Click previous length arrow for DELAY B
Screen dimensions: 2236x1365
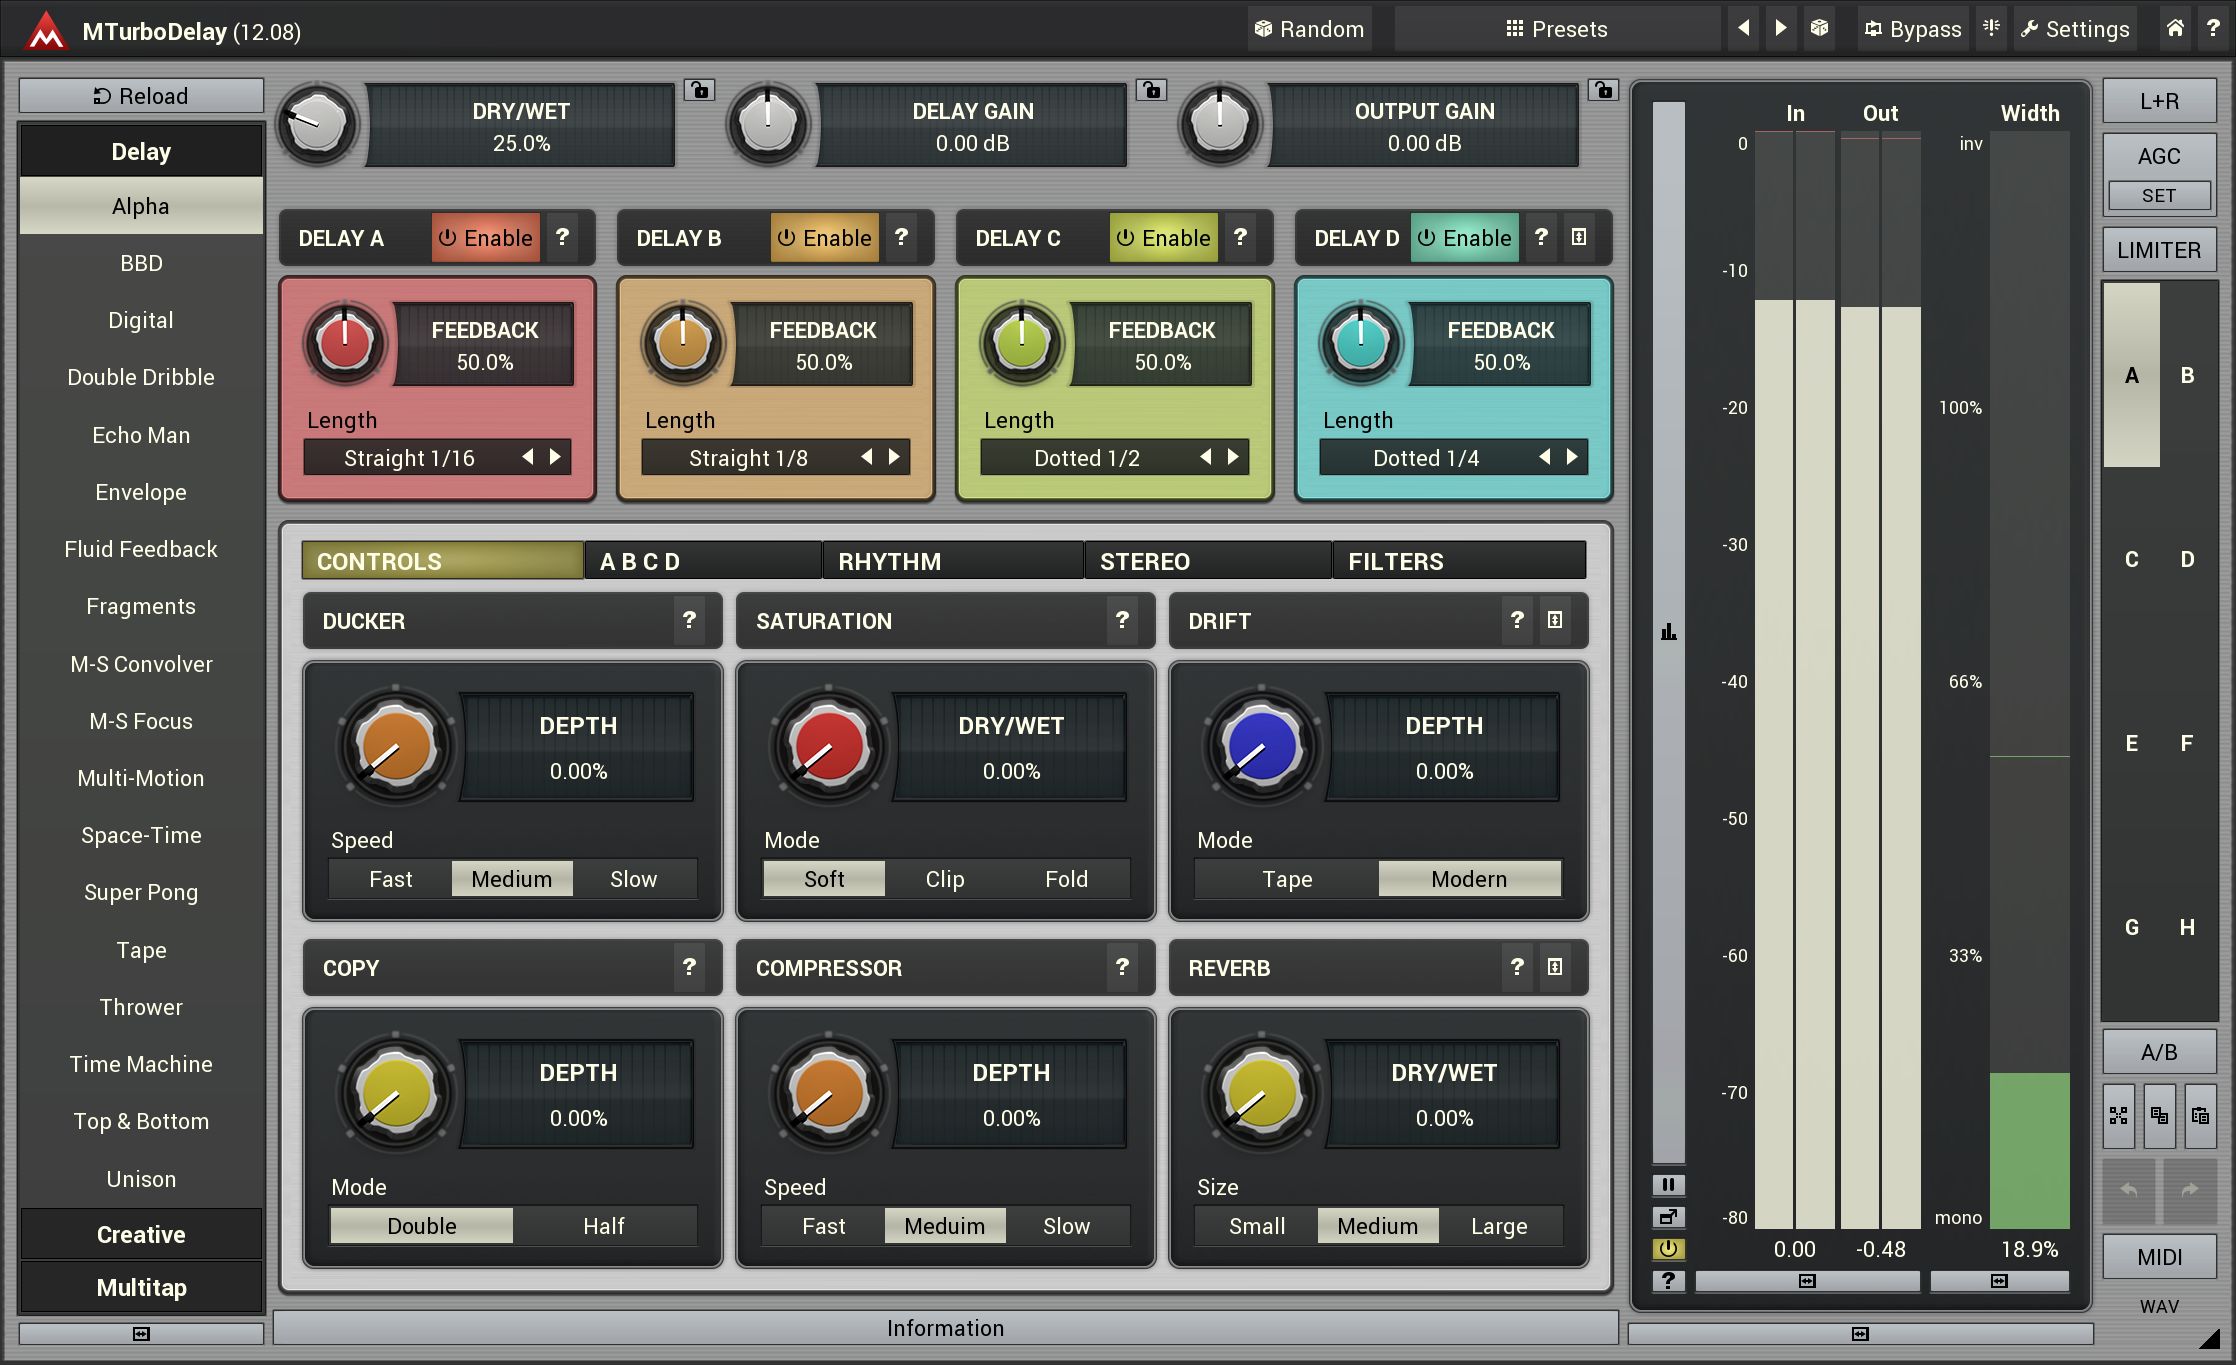(866, 457)
